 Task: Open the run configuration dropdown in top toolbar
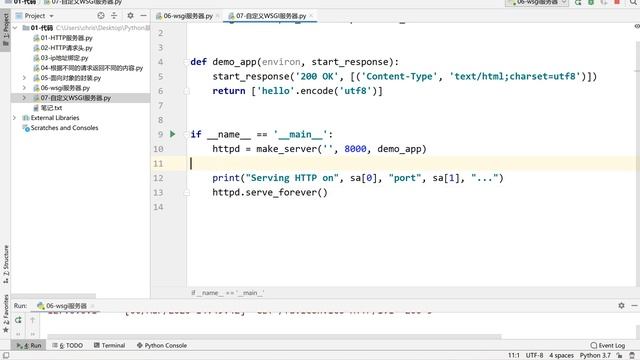pos(537,2)
